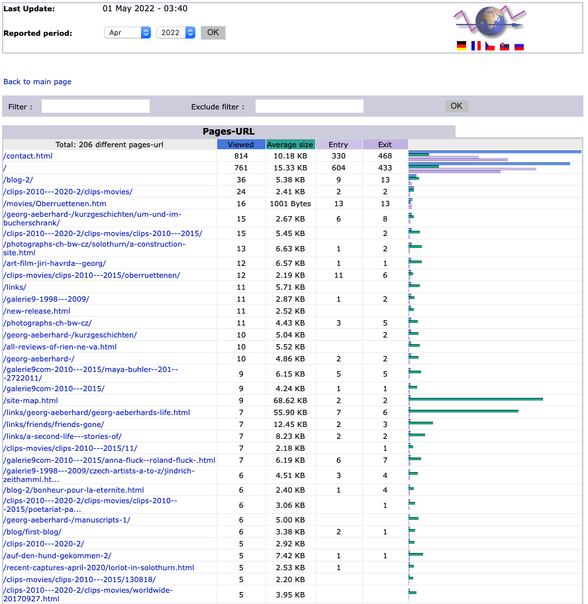Open /photographs-ch-bw-cz/ link

tap(47, 323)
